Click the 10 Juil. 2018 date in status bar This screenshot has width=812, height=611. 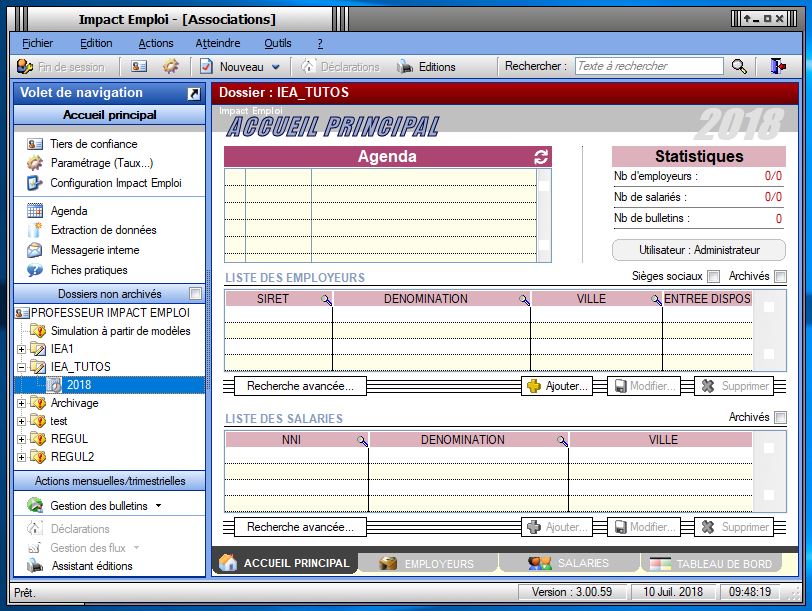click(x=673, y=592)
